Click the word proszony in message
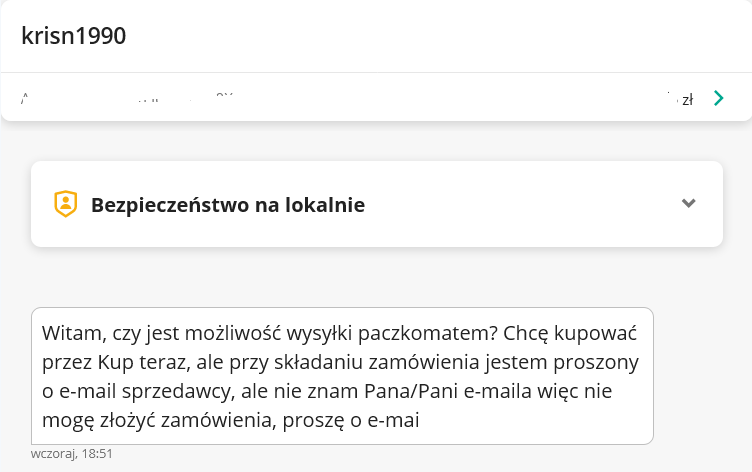 click(x=596, y=362)
